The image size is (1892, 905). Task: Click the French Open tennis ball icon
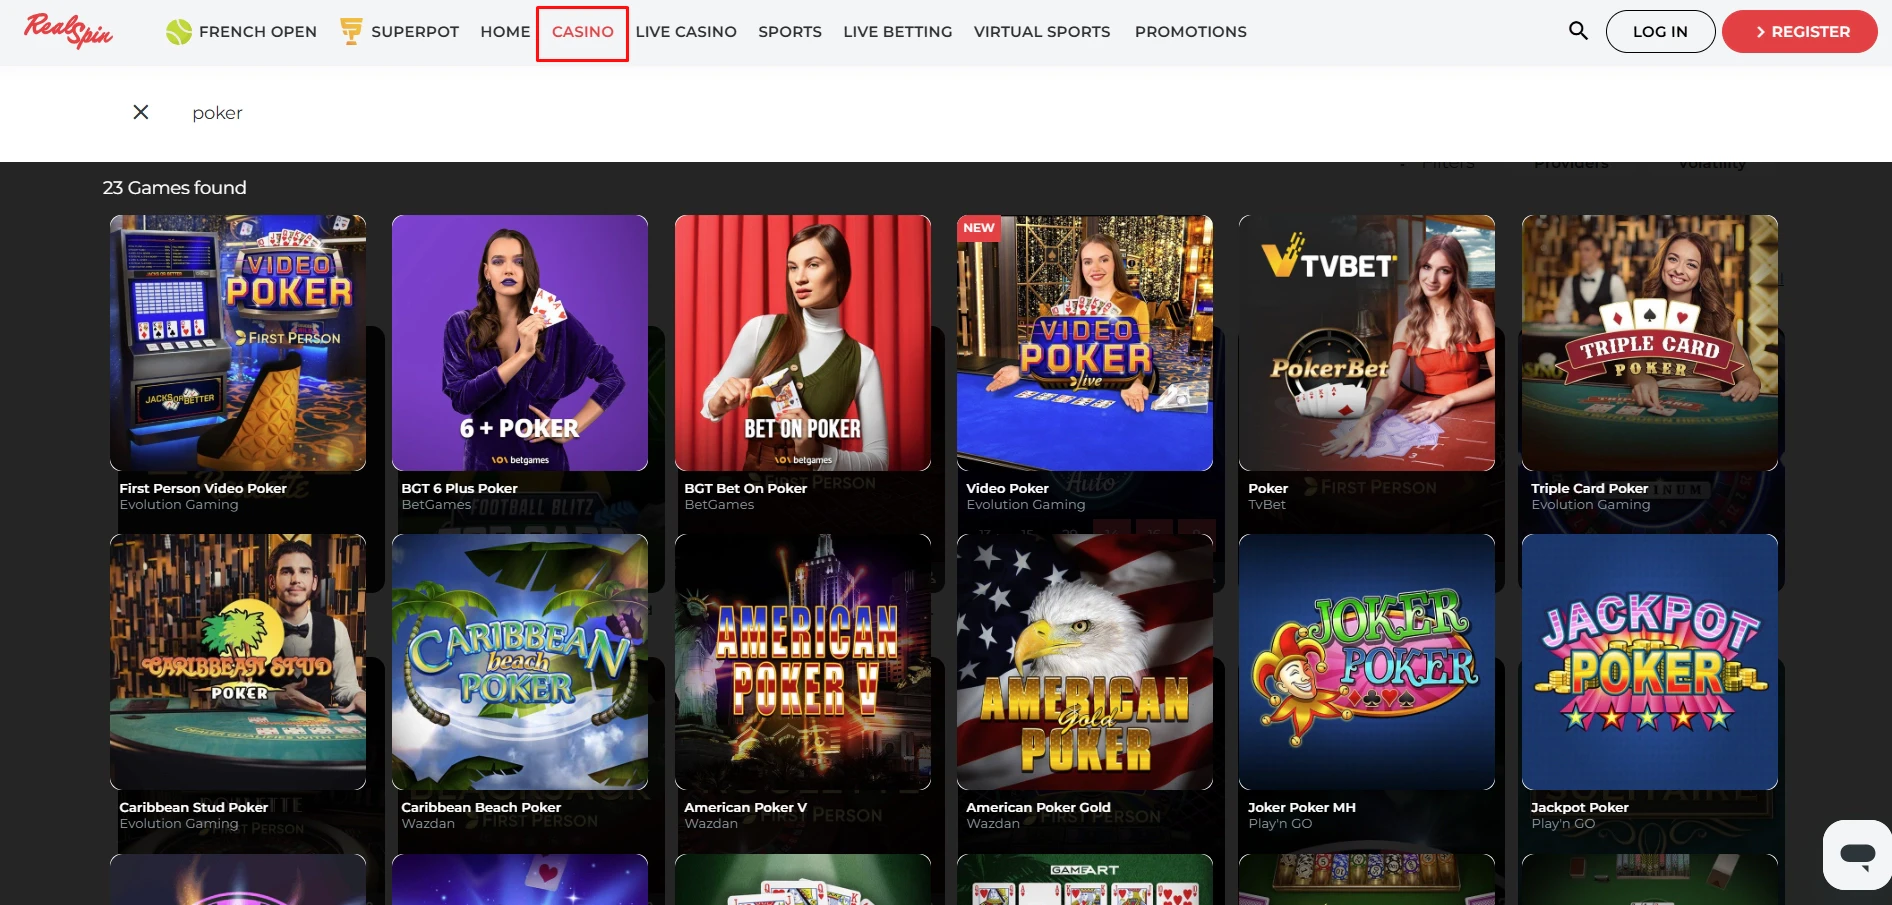179,32
